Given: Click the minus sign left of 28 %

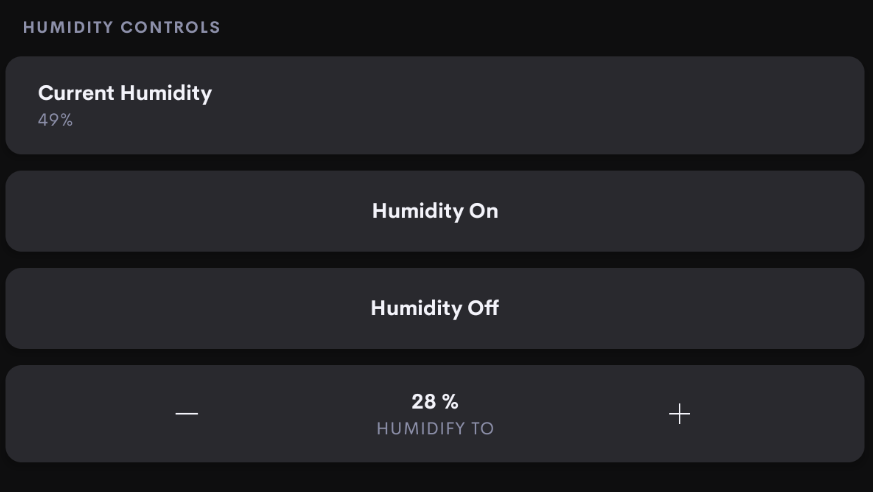Looking at the screenshot, I should pos(187,414).
